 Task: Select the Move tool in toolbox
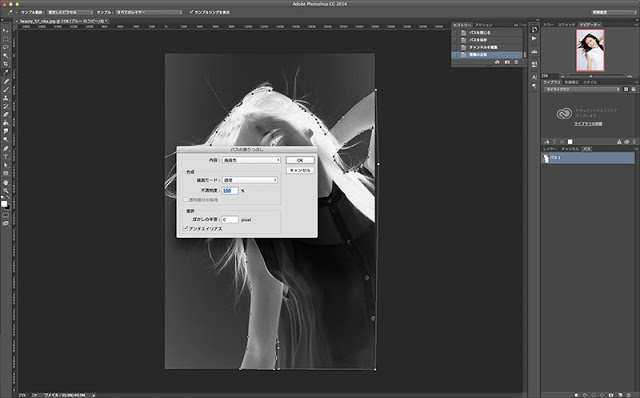click(6, 31)
